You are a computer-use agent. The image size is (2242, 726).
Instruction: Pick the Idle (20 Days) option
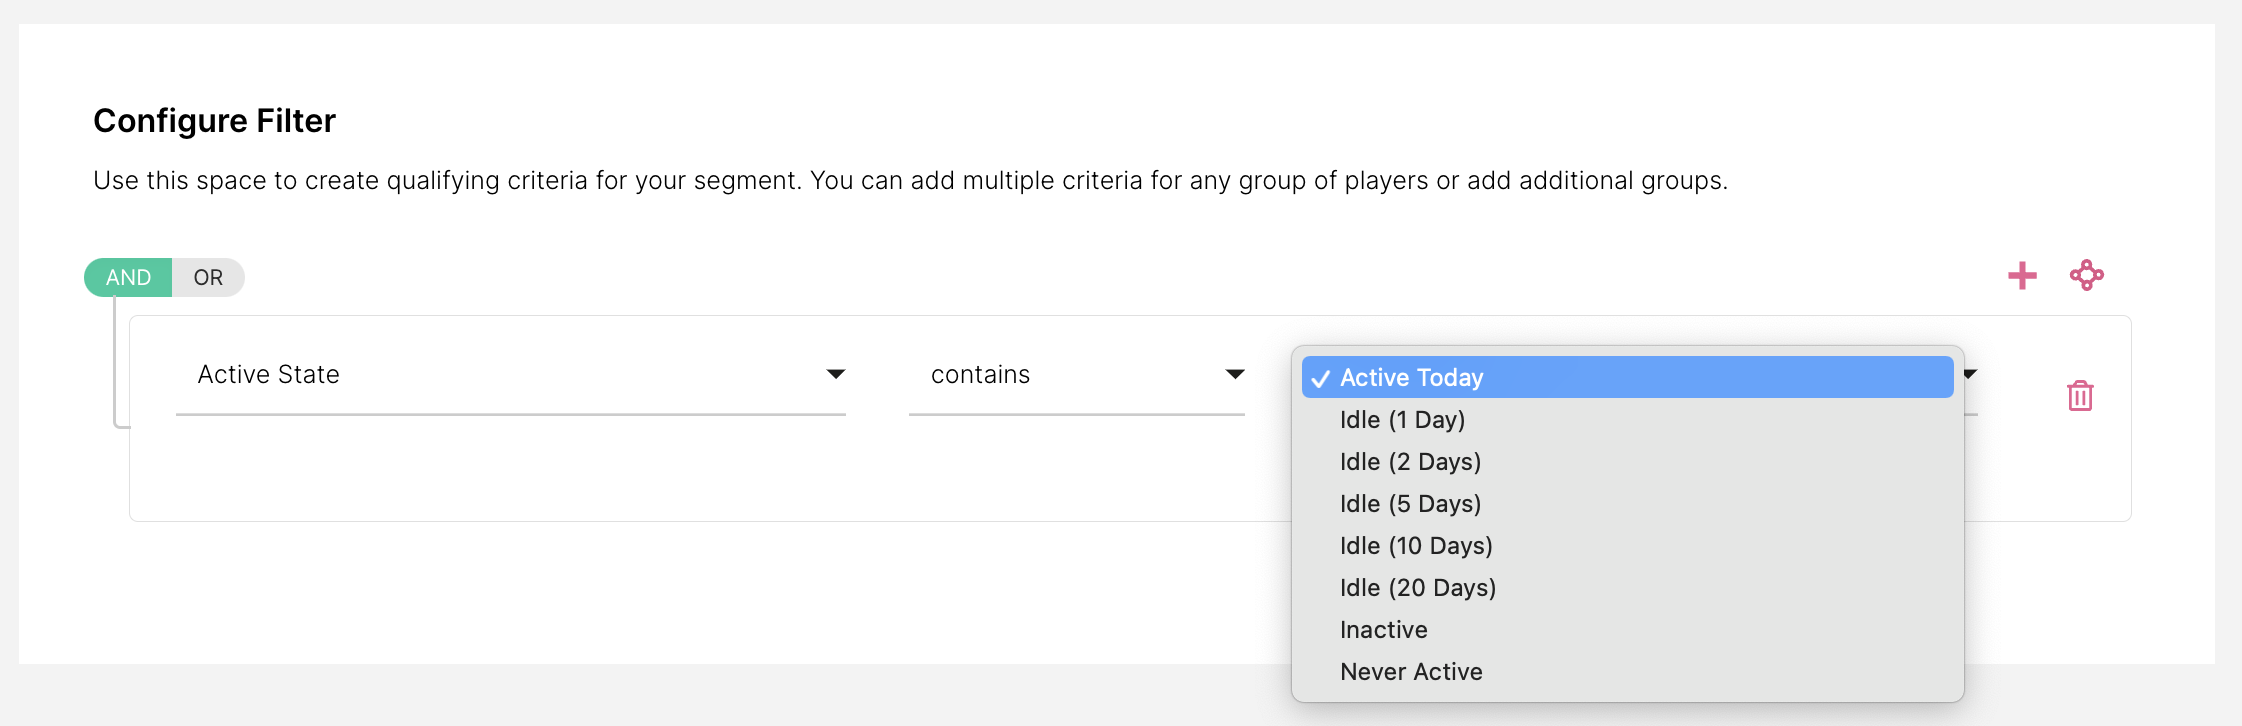[x=1418, y=588]
